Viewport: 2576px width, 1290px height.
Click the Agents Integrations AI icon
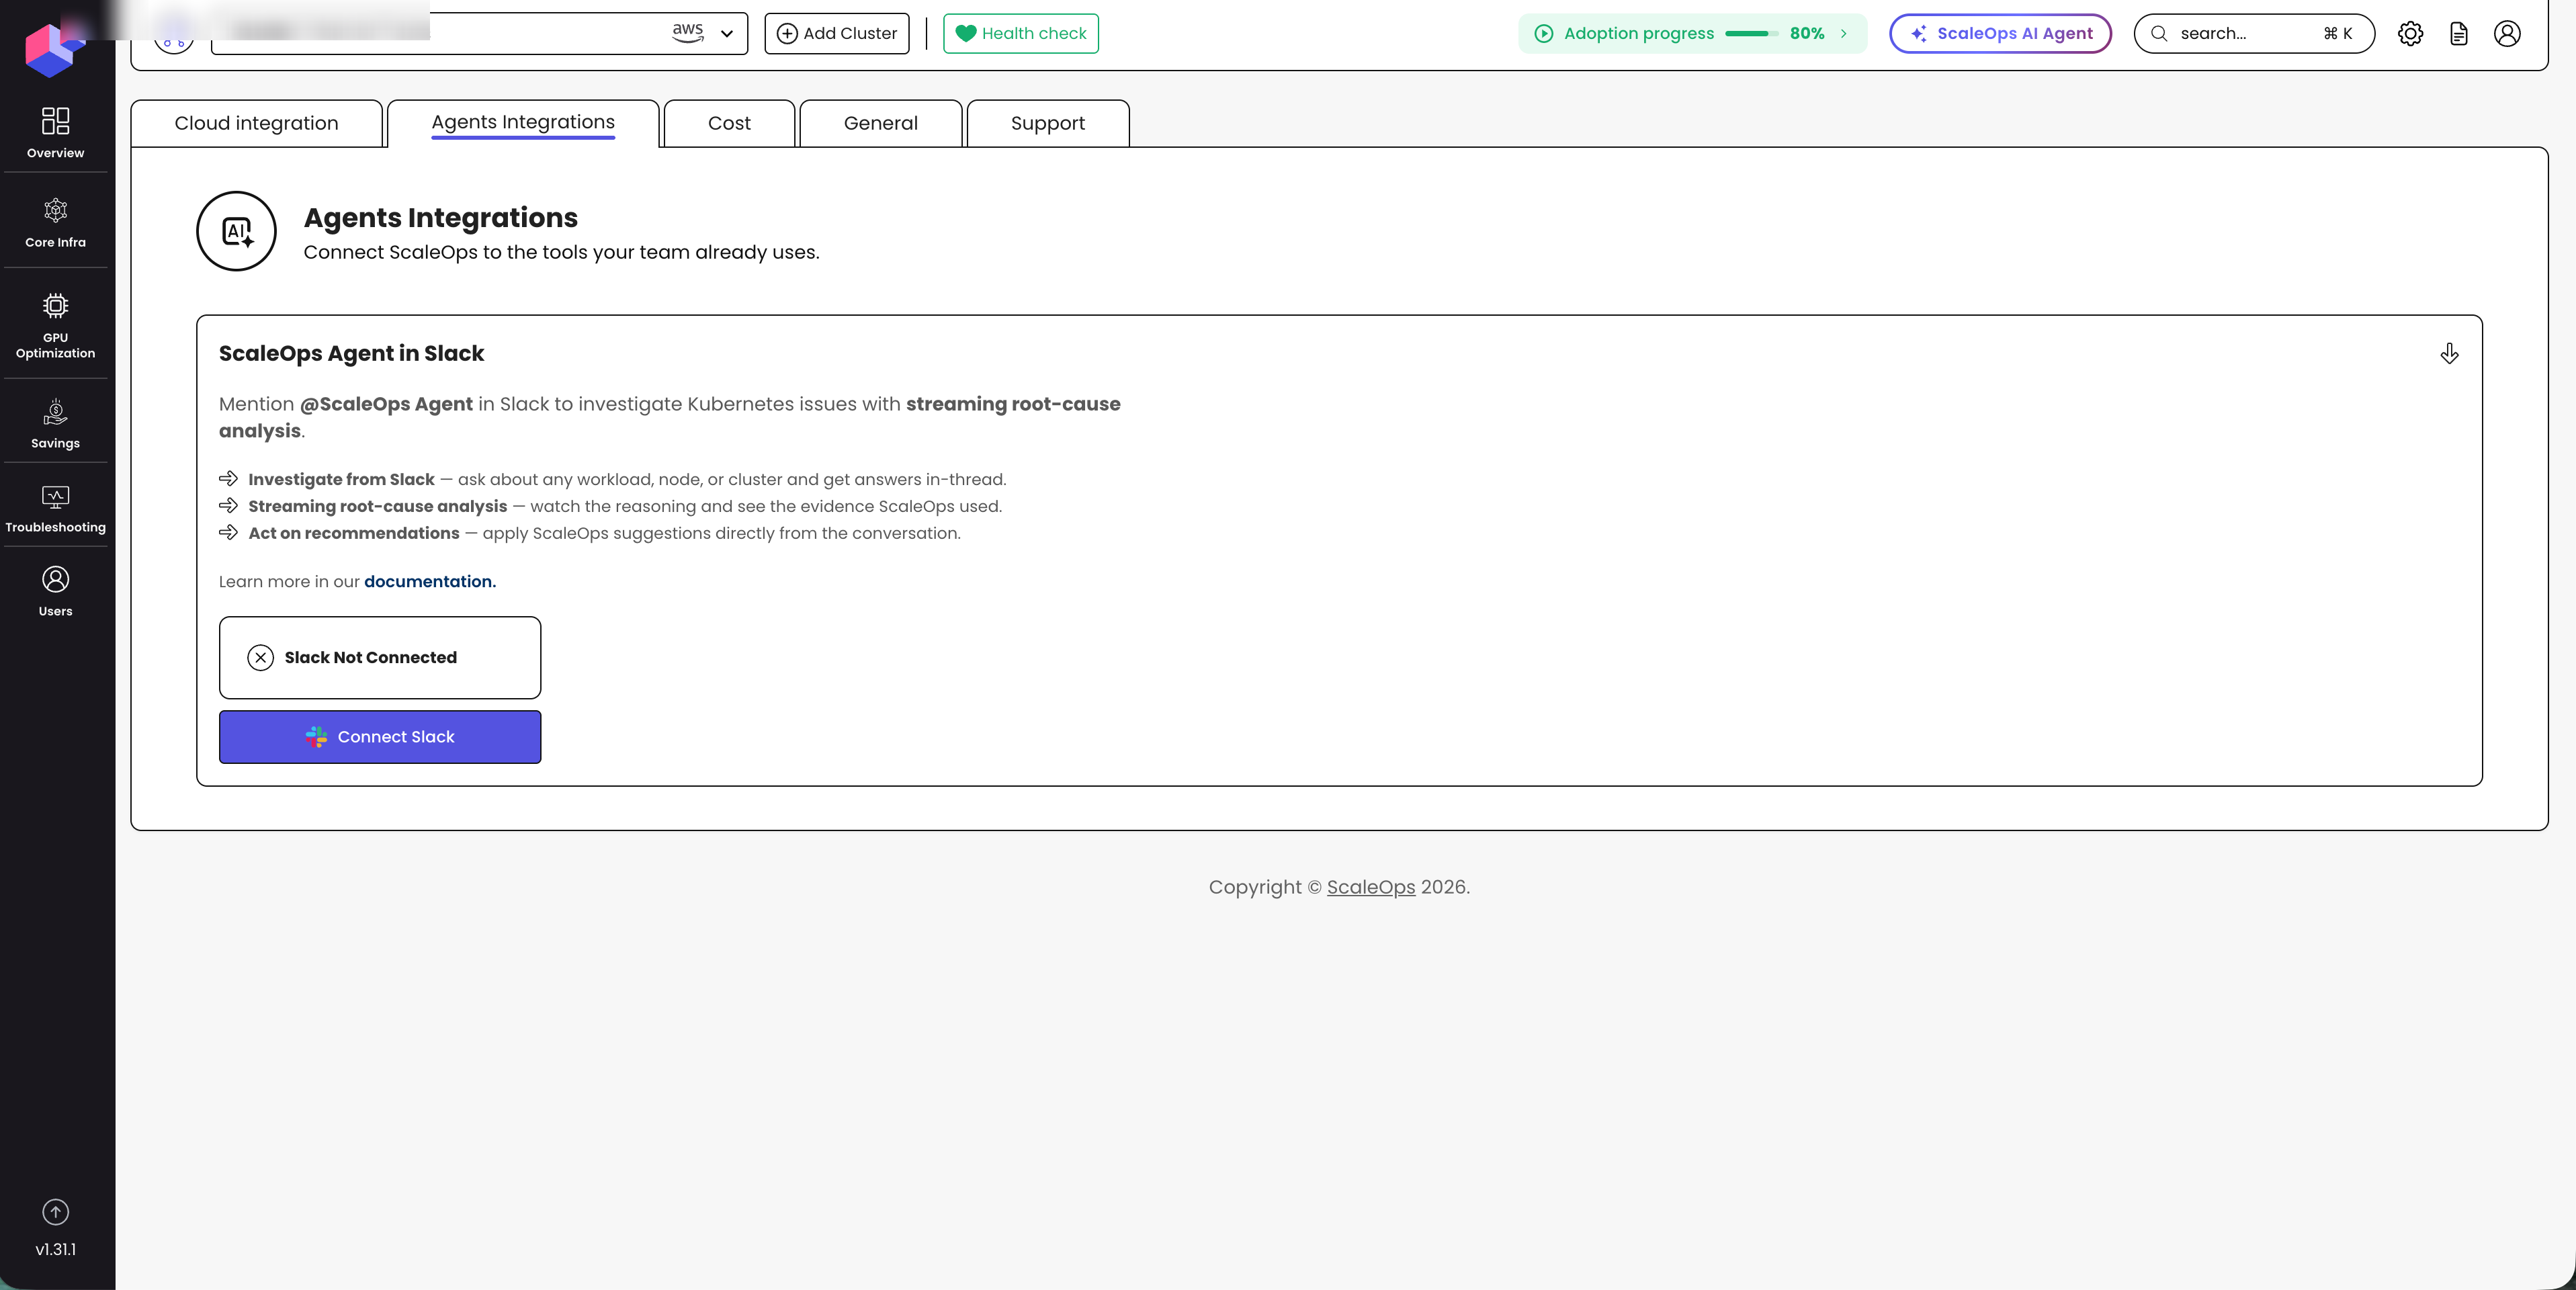[237, 231]
